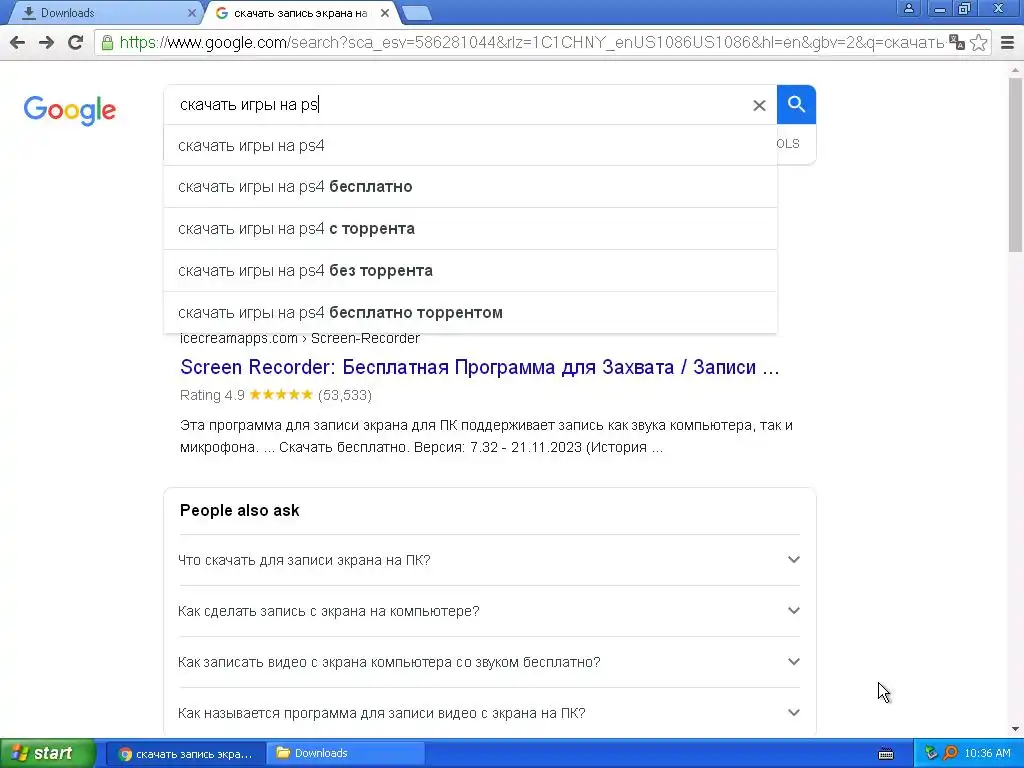The height and width of the screenshot is (768, 1024).
Task: Click the 'Rating 4.9' text
Action: 212,395
